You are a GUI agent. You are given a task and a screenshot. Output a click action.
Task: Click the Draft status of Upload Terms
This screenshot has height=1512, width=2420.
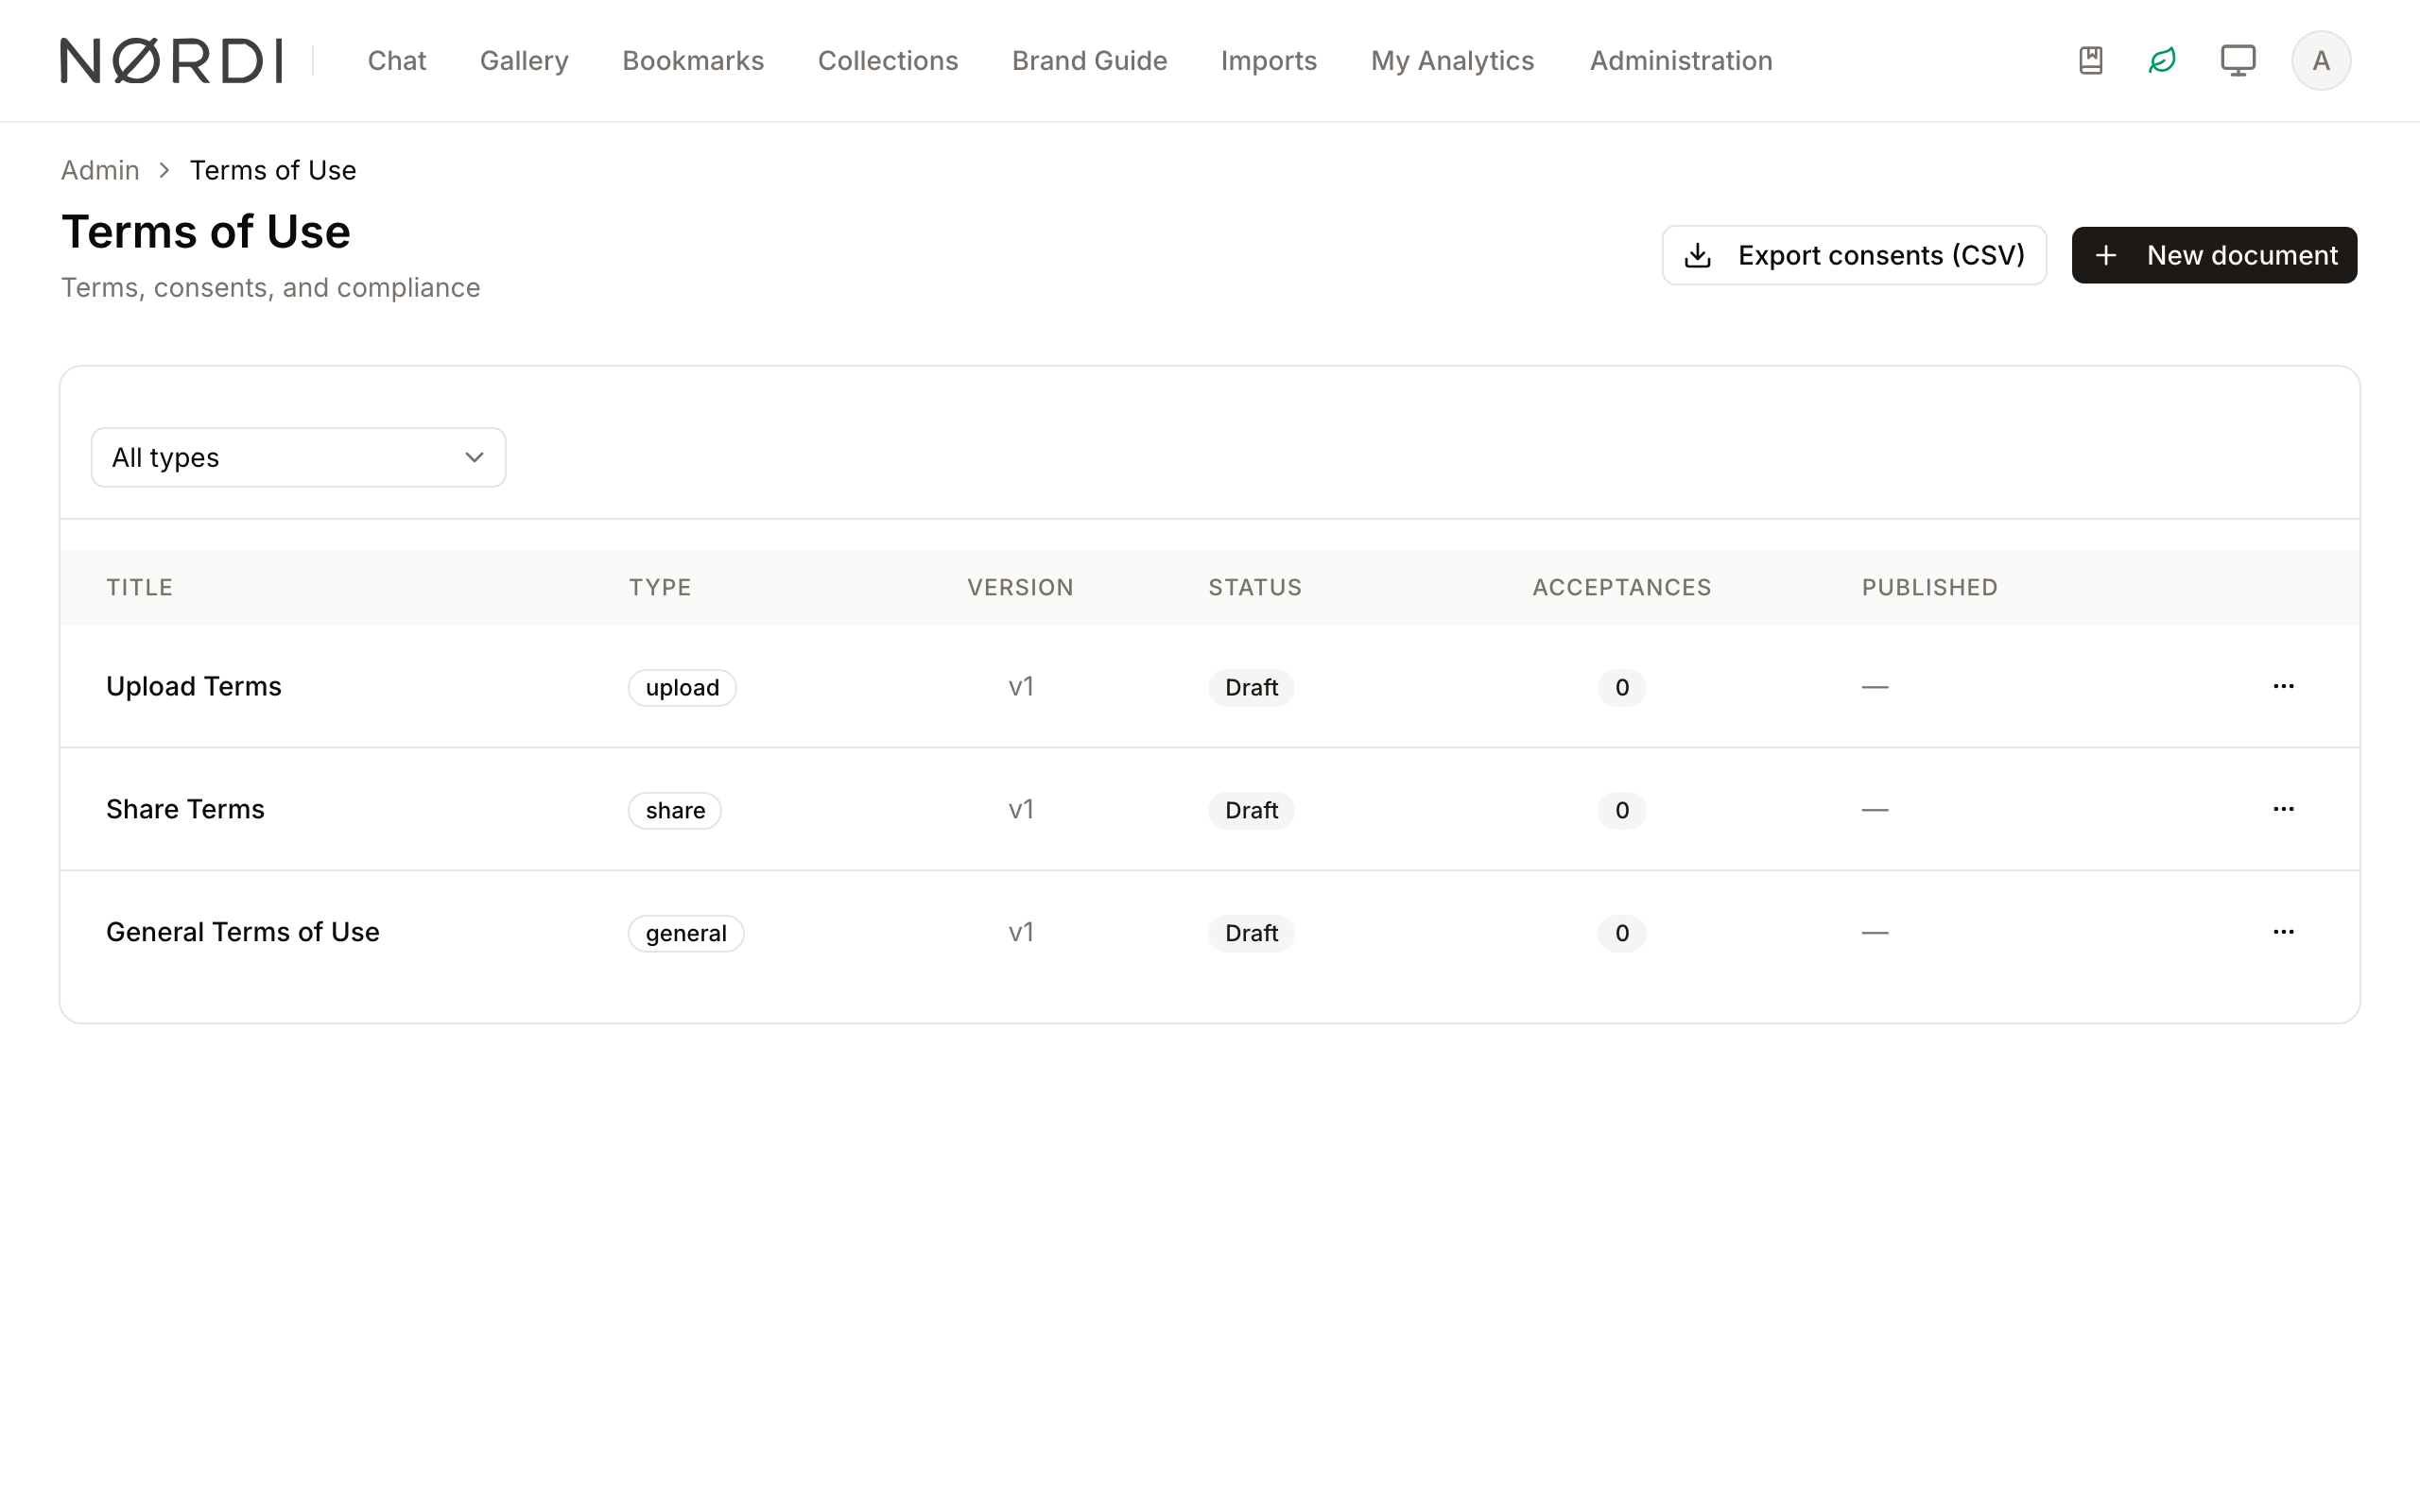click(1251, 688)
